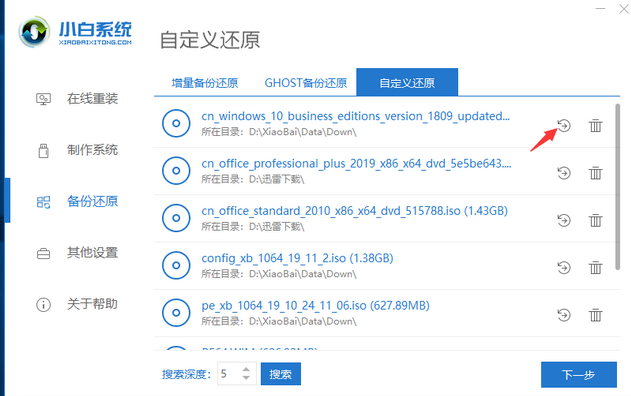Click the 关于帮助 info icon
Image resolution: width=631 pixels, height=396 pixels.
click(x=43, y=305)
